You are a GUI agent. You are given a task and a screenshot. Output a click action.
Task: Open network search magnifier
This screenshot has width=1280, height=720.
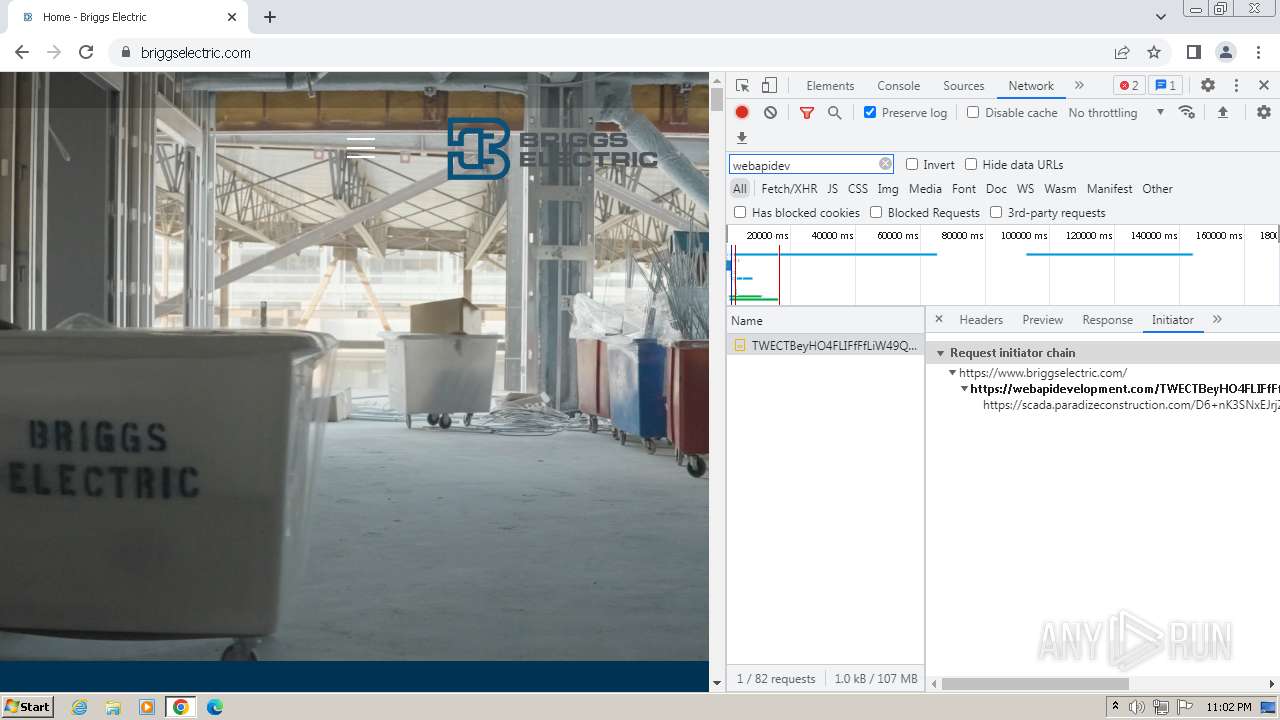click(835, 112)
